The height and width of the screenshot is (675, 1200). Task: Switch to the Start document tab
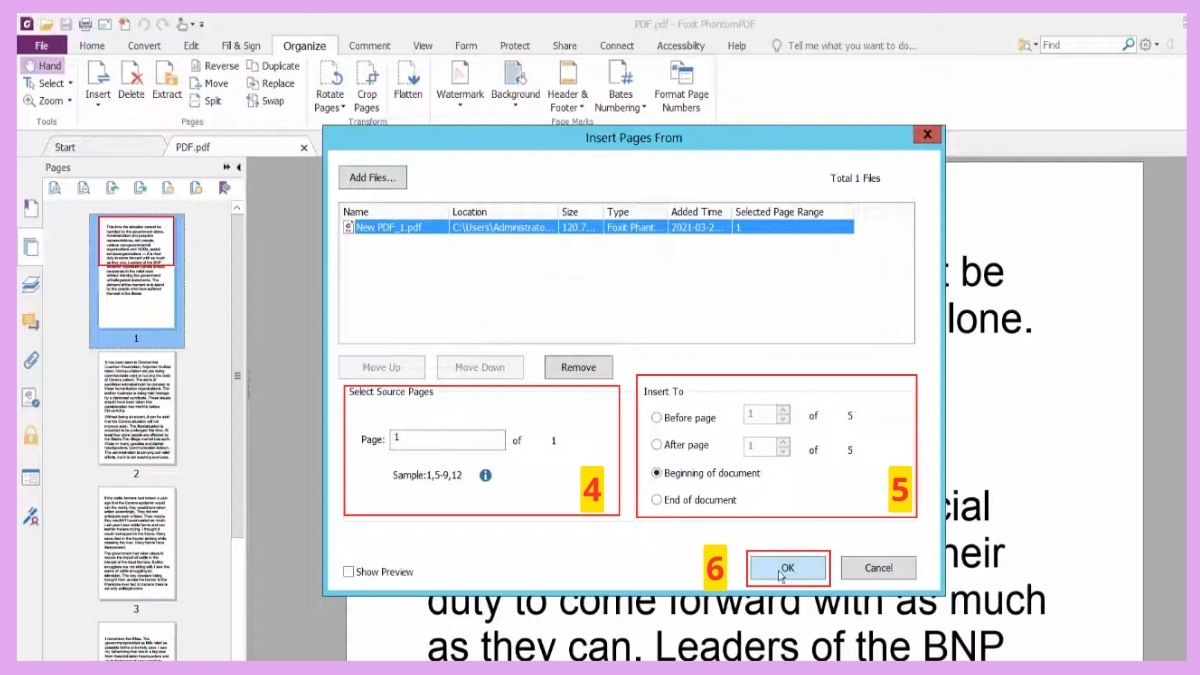click(65, 147)
